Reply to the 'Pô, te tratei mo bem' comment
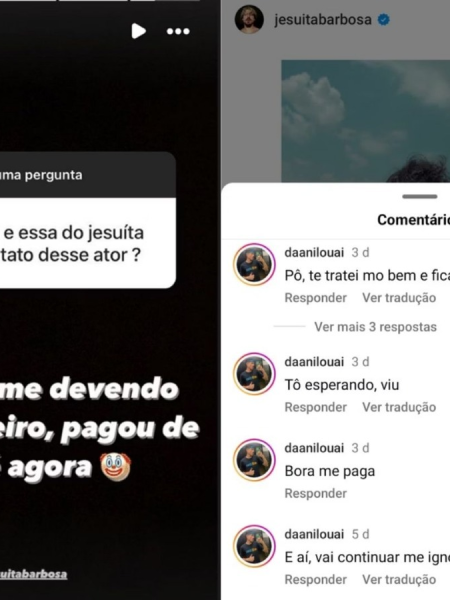450x600 pixels. (316, 298)
